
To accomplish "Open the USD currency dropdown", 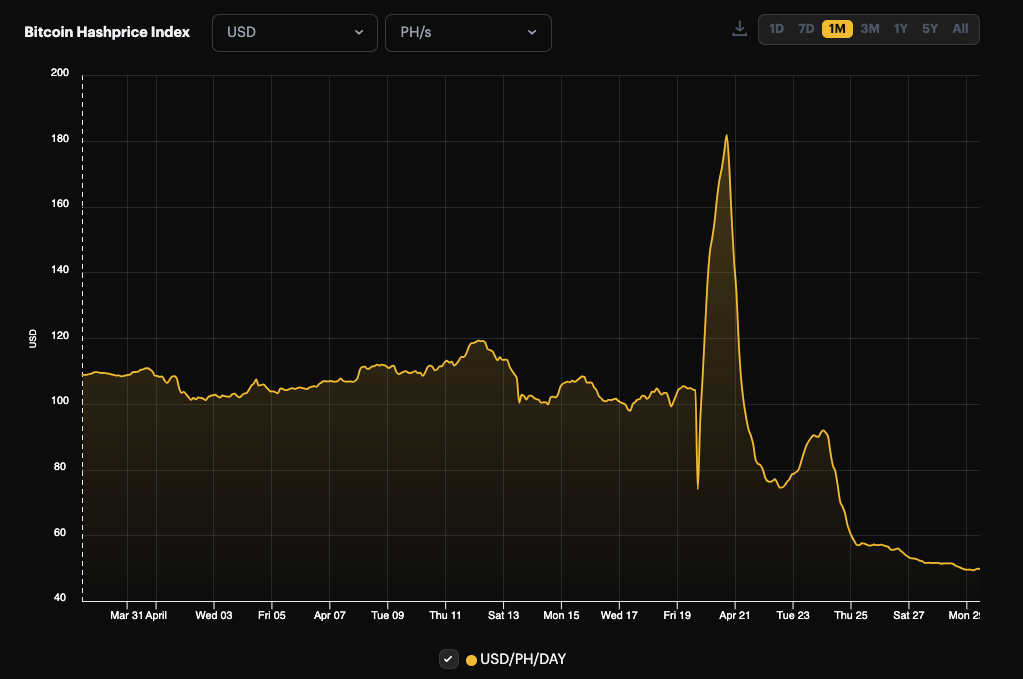I will pyautogui.click(x=294, y=32).
